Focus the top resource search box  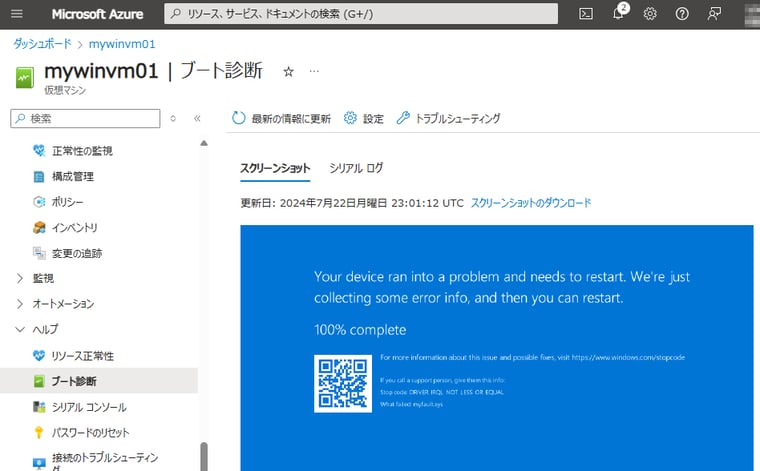click(361, 14)
